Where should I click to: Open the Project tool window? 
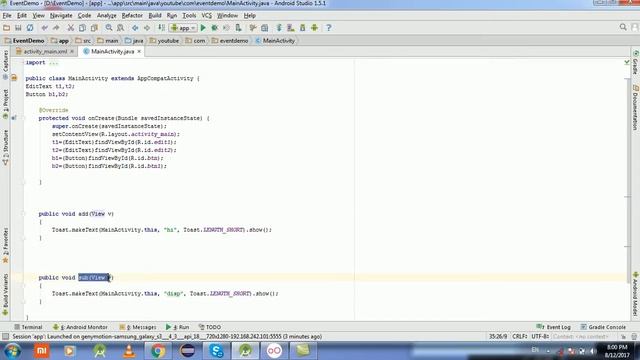coord(5,104)
